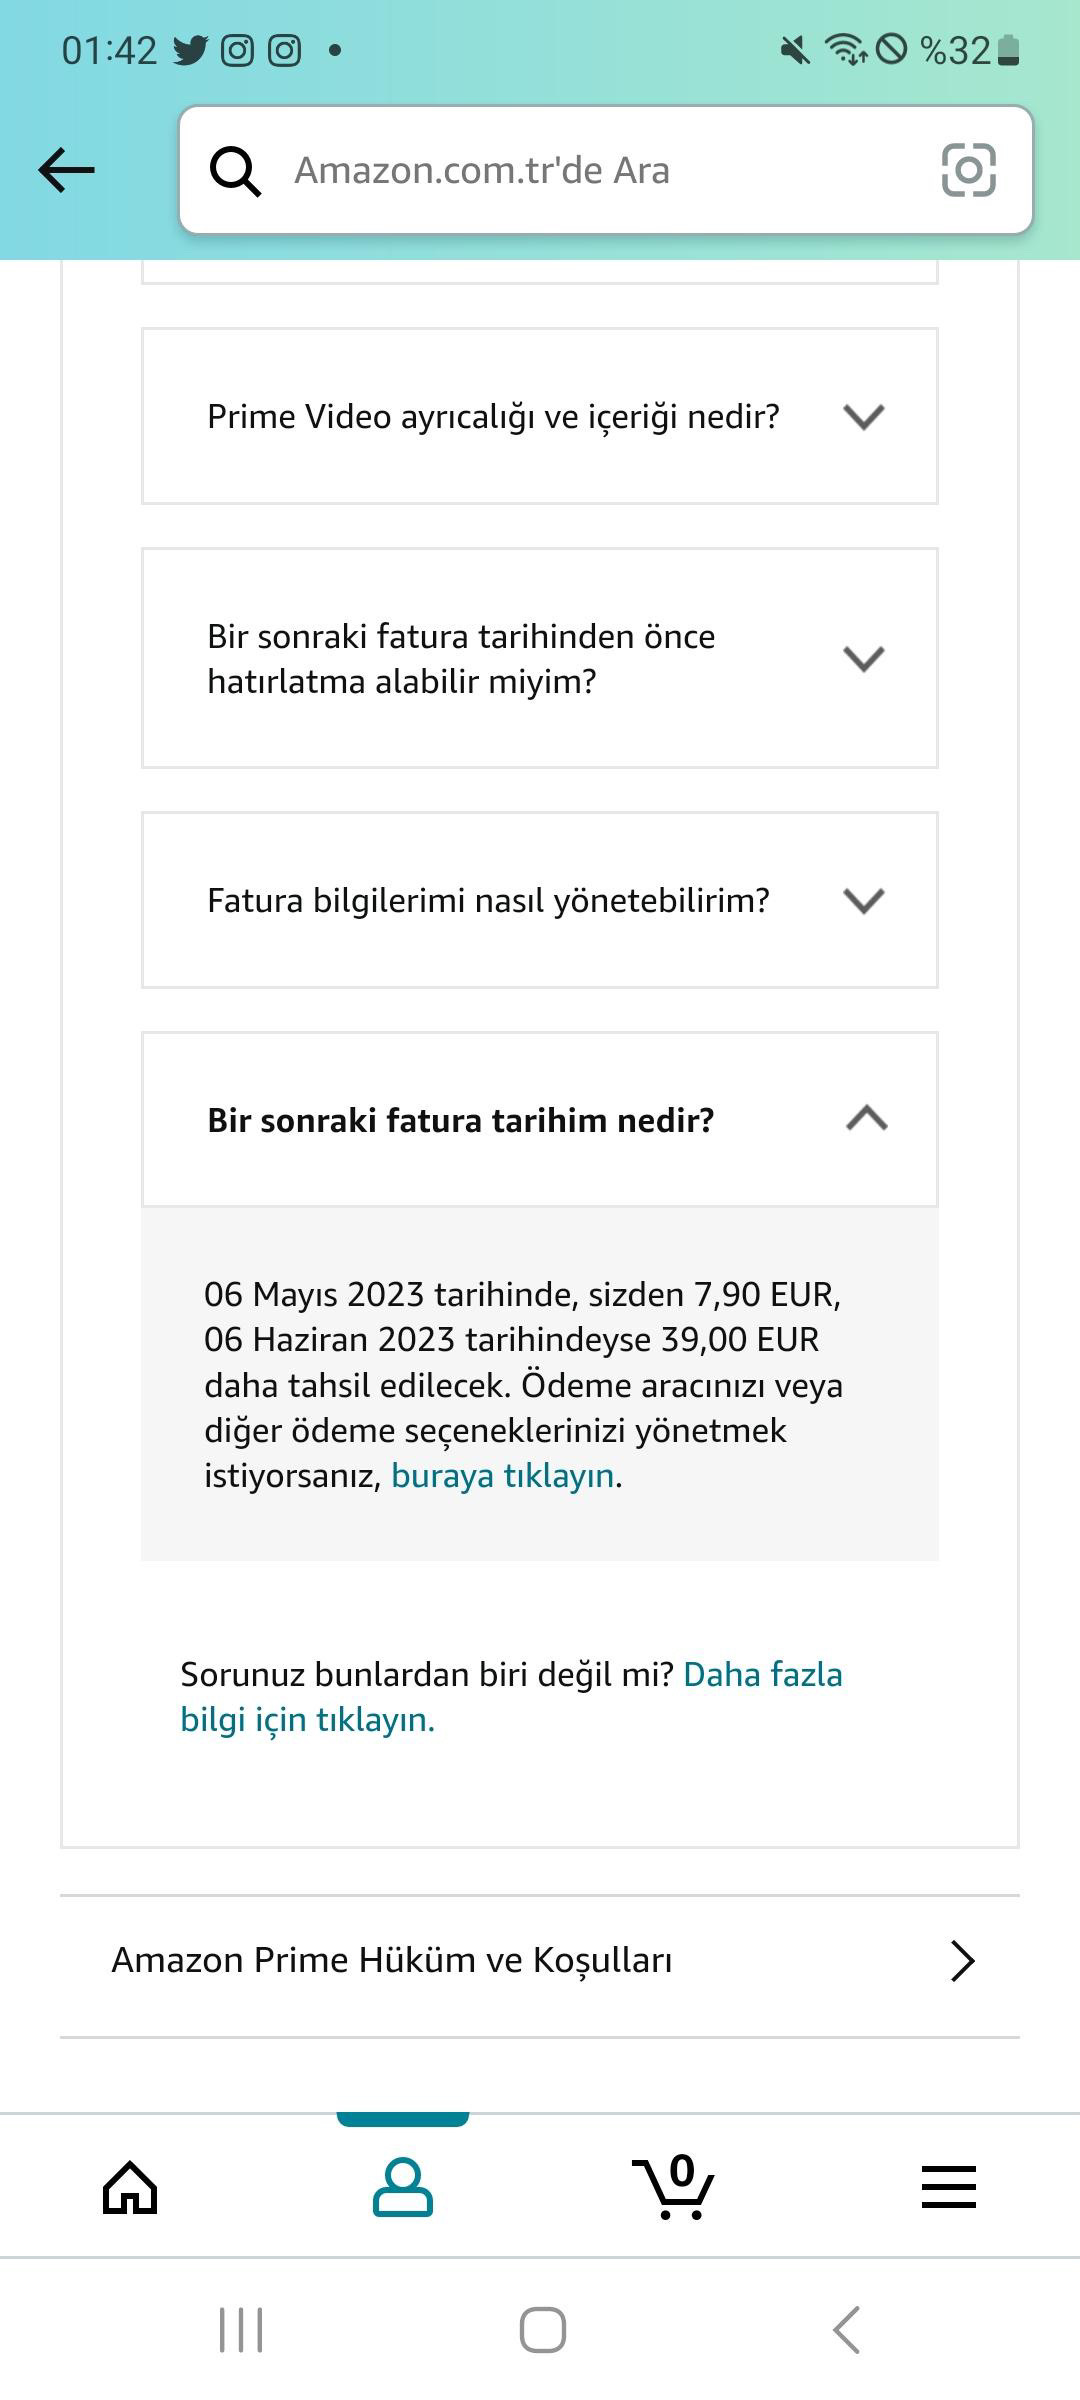
Task: Click the 'buraya tıklayın' link
Action: tap(502, 1476)
